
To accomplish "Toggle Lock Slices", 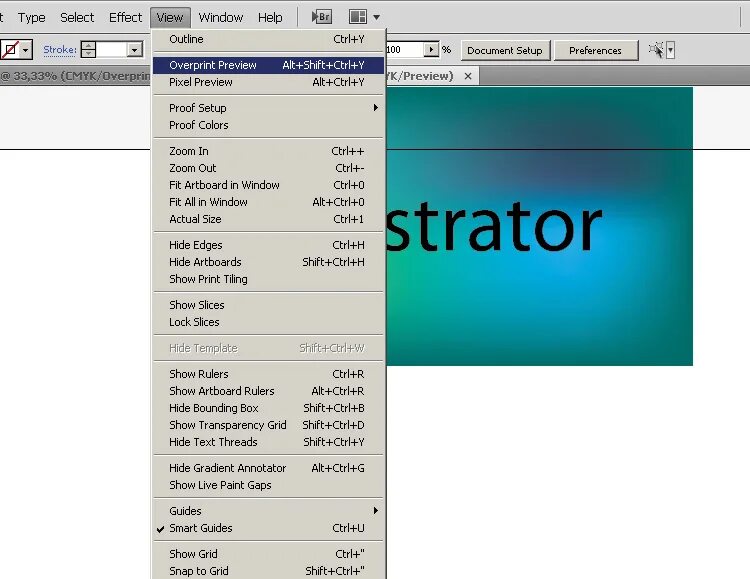I will pos(268,322).
